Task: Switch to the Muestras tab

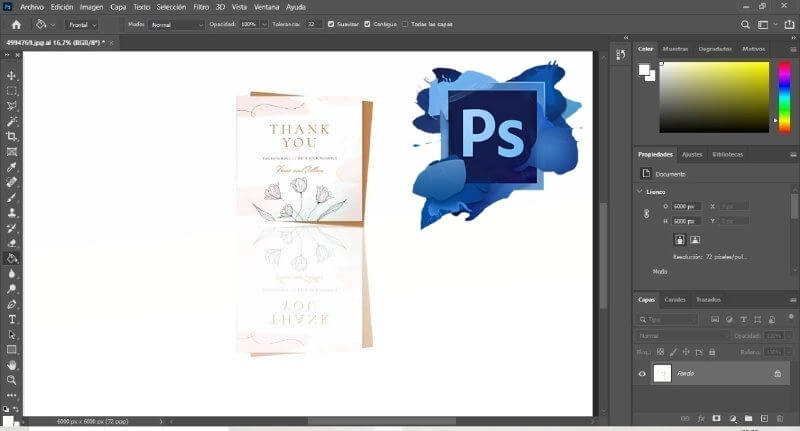Action: pos(676,48)
